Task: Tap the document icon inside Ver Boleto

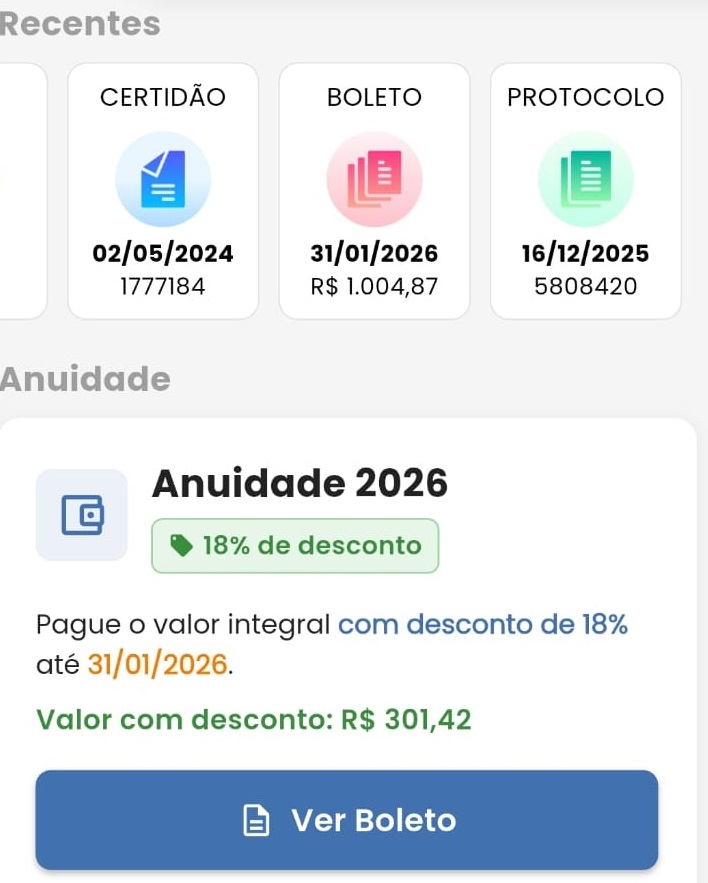Action: (x=257, y=821)
